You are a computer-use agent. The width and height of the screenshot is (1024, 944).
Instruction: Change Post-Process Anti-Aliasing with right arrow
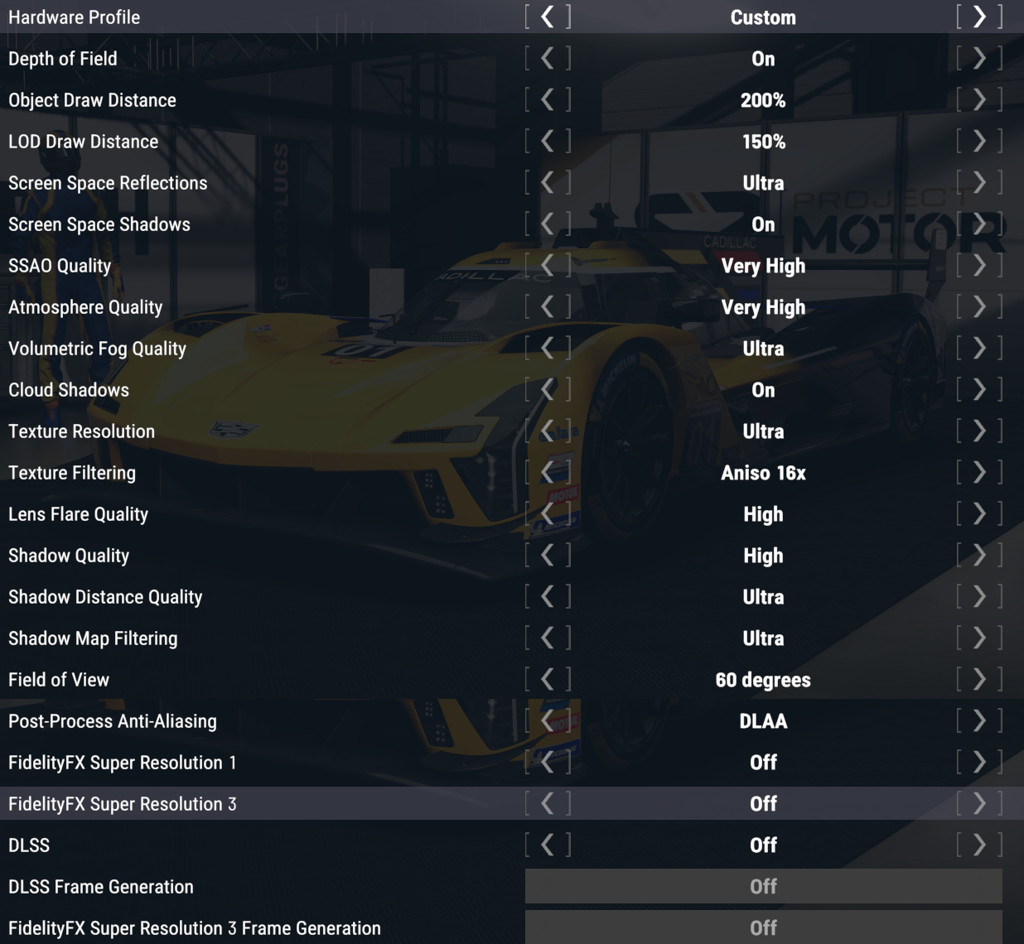click(x=979, y=721)
